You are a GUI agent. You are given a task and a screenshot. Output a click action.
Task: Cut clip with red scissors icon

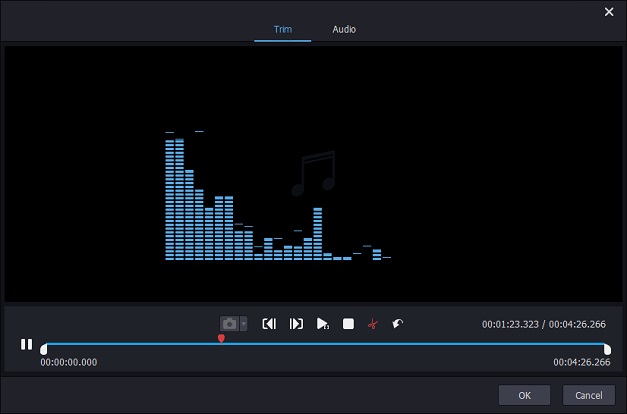373,324
